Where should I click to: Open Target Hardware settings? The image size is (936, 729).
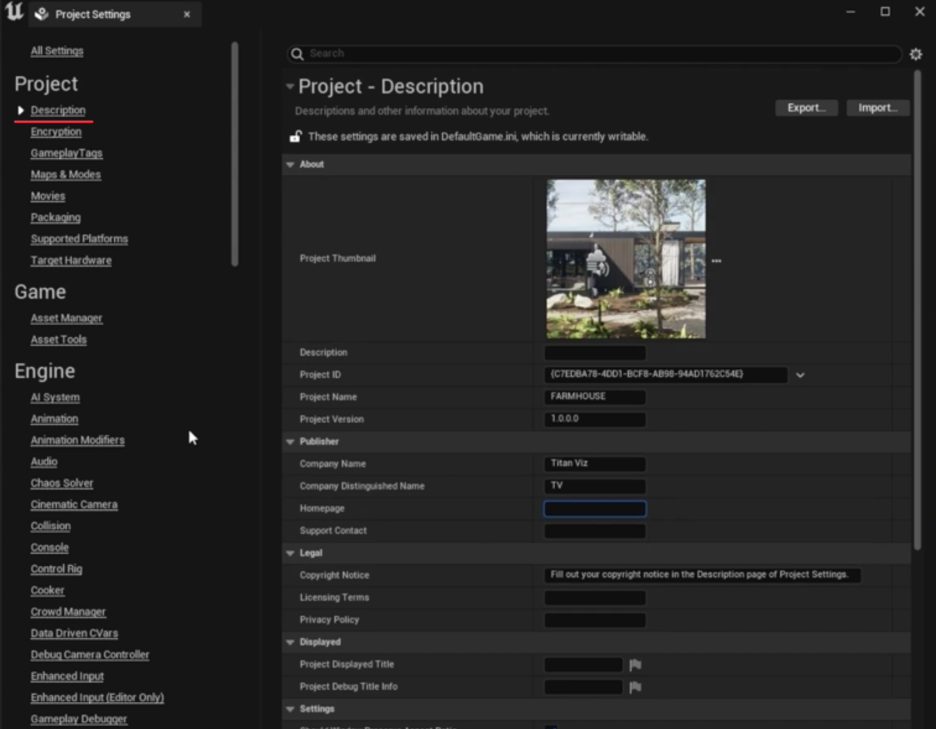pyautogui.click(x=71, y=261)
